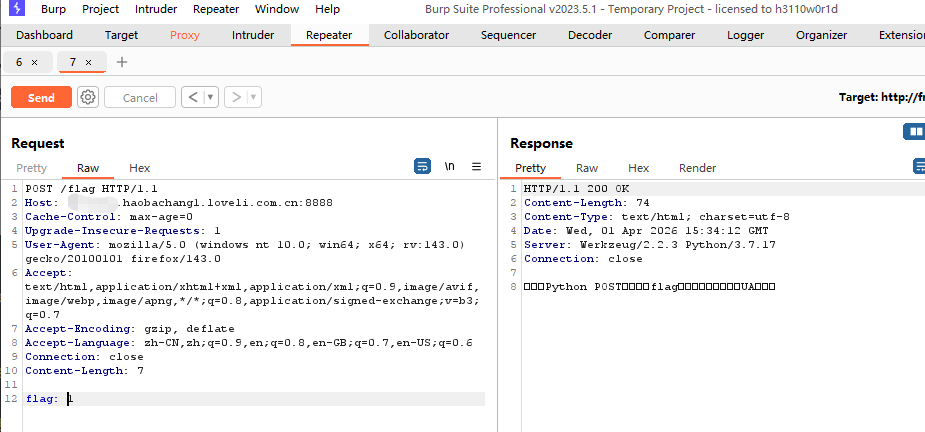Switch to the Target tab
Screen dimensions: 925x432
[x=122, y=35]
